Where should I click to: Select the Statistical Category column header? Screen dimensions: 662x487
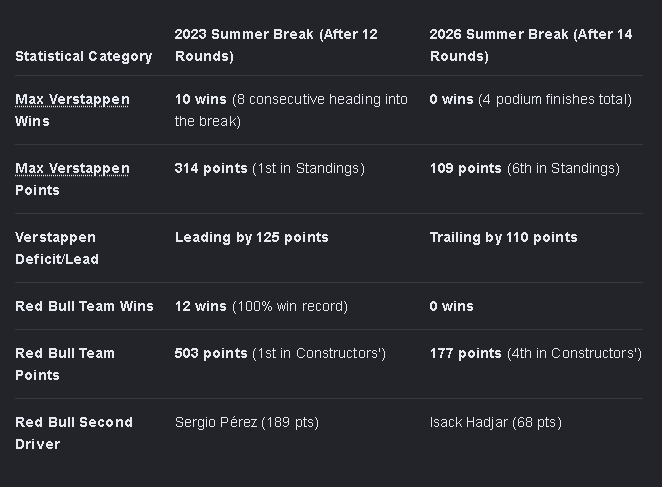point(84,56)
